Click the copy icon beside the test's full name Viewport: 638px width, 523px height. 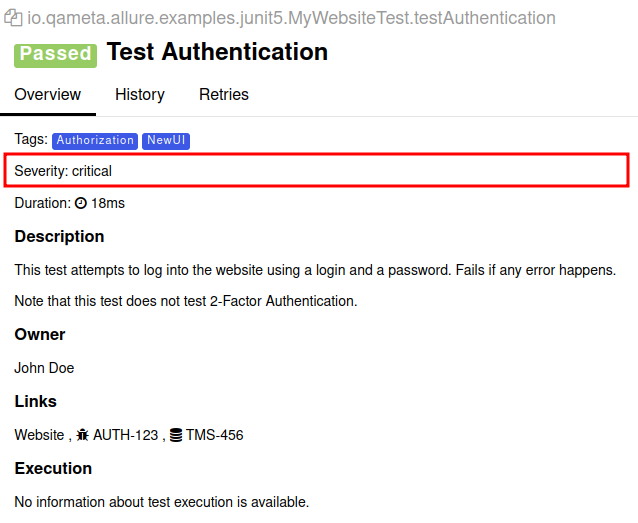(x=13, y=19)
